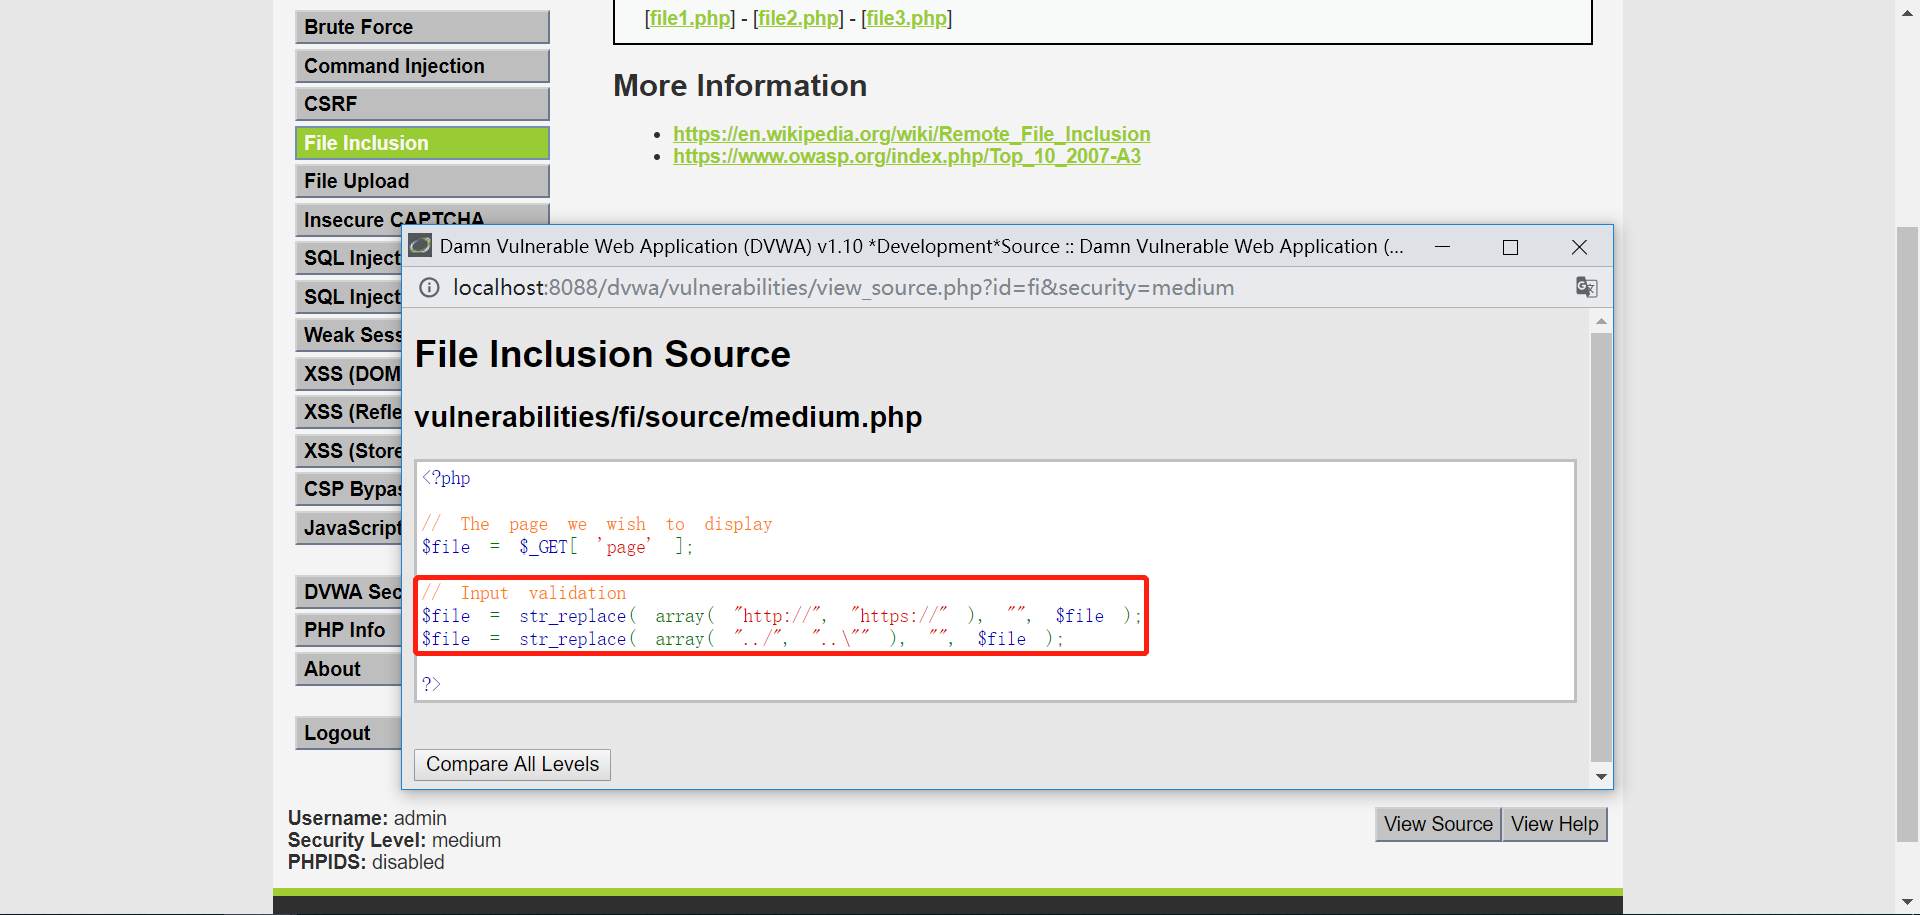This screenshot has height=915, width=1920.
Task: Open Brute Force menu item
Action: [x=422, y=27]
